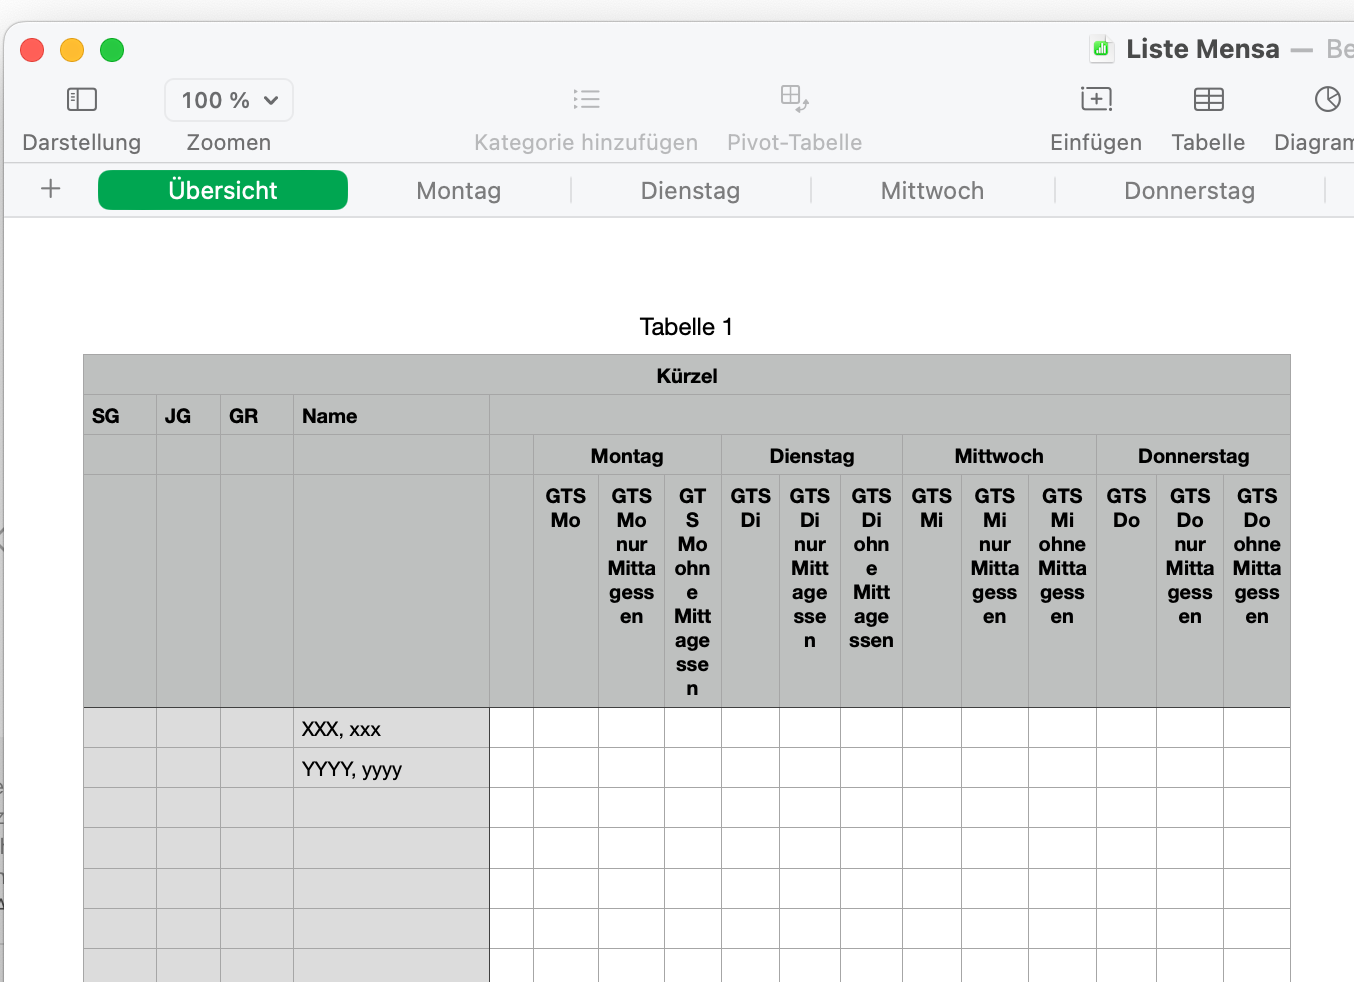
Task: Open the Darstellung sidebar view icon
Action: (x=81, y=99)
